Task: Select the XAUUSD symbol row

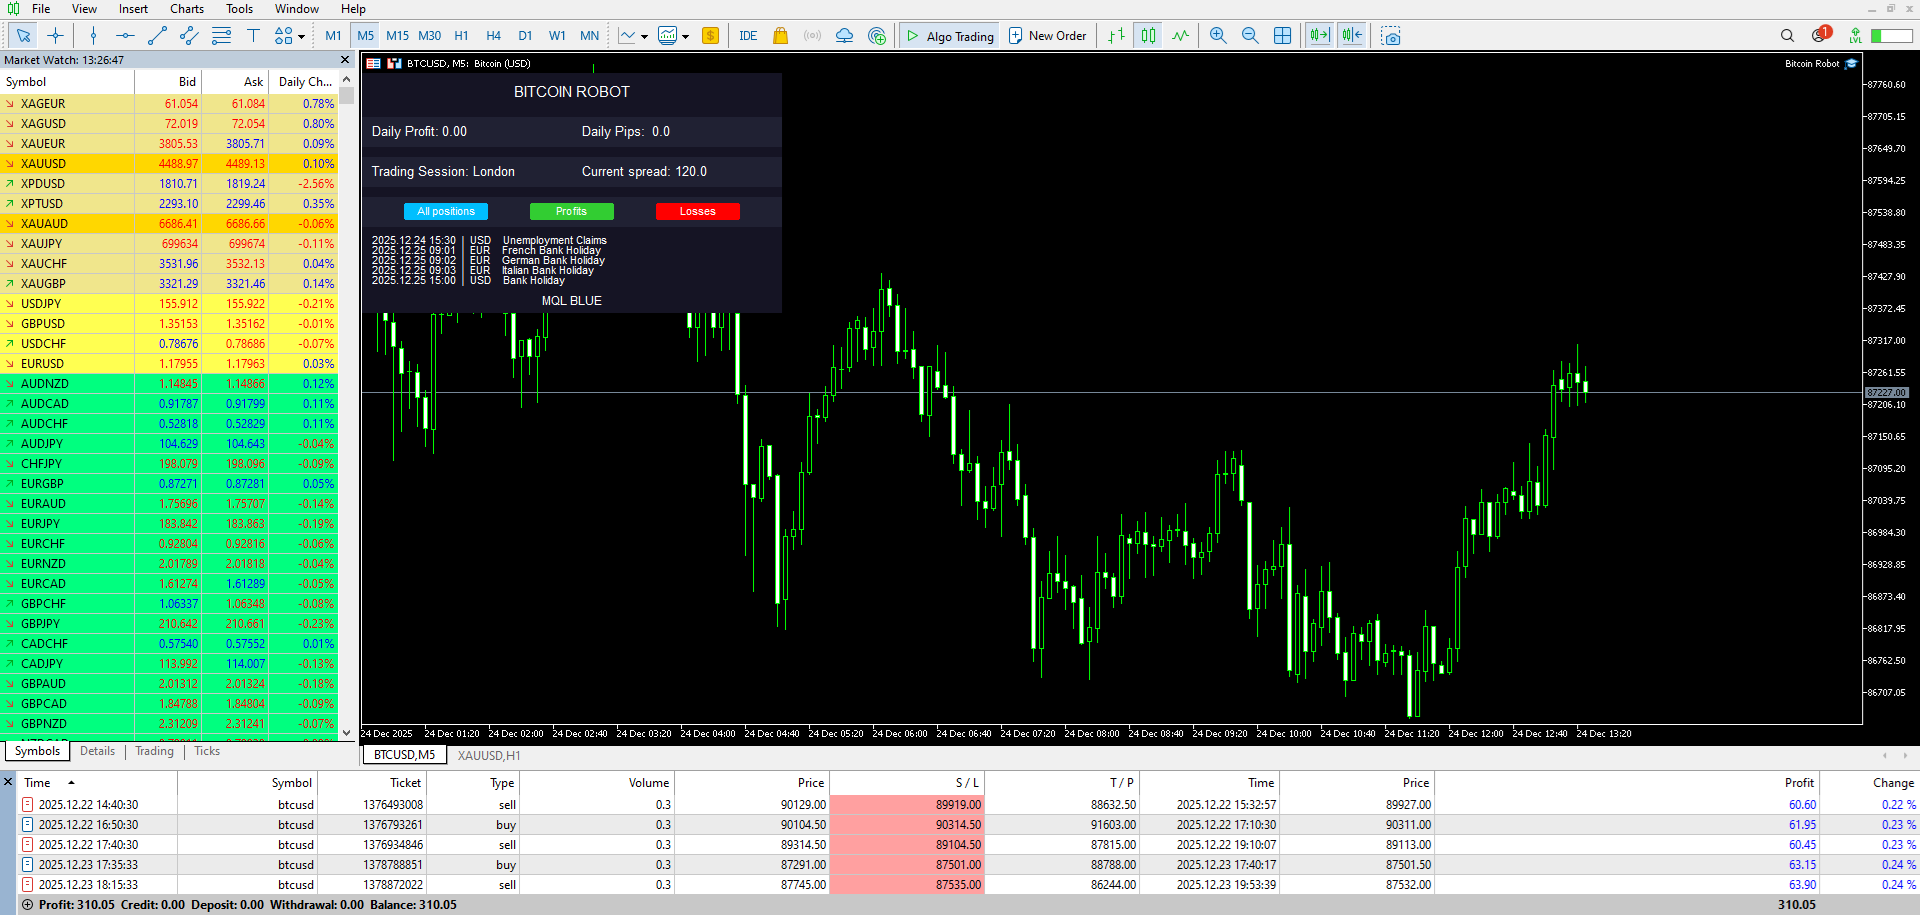Action: point(169,164)
